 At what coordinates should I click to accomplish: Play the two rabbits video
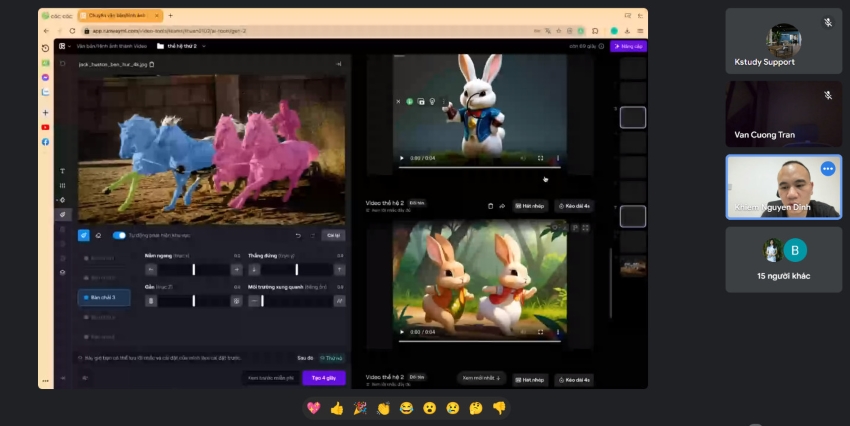402,331
